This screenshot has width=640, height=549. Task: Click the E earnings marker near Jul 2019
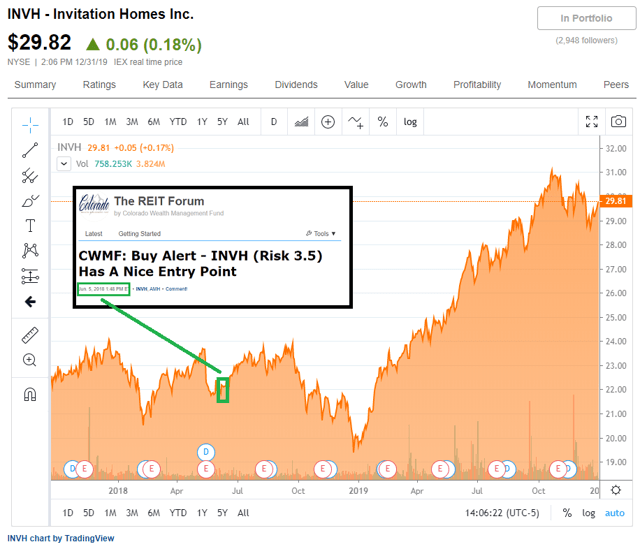pyautogui.click(x=496, y=469)
